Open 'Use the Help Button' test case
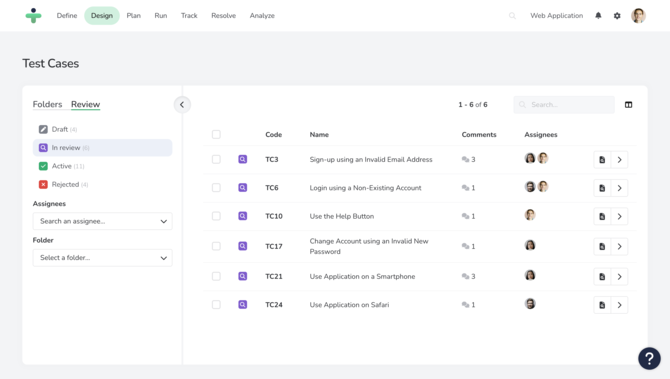The width and height of the screenshot is (670, 379). click(342, 216)
